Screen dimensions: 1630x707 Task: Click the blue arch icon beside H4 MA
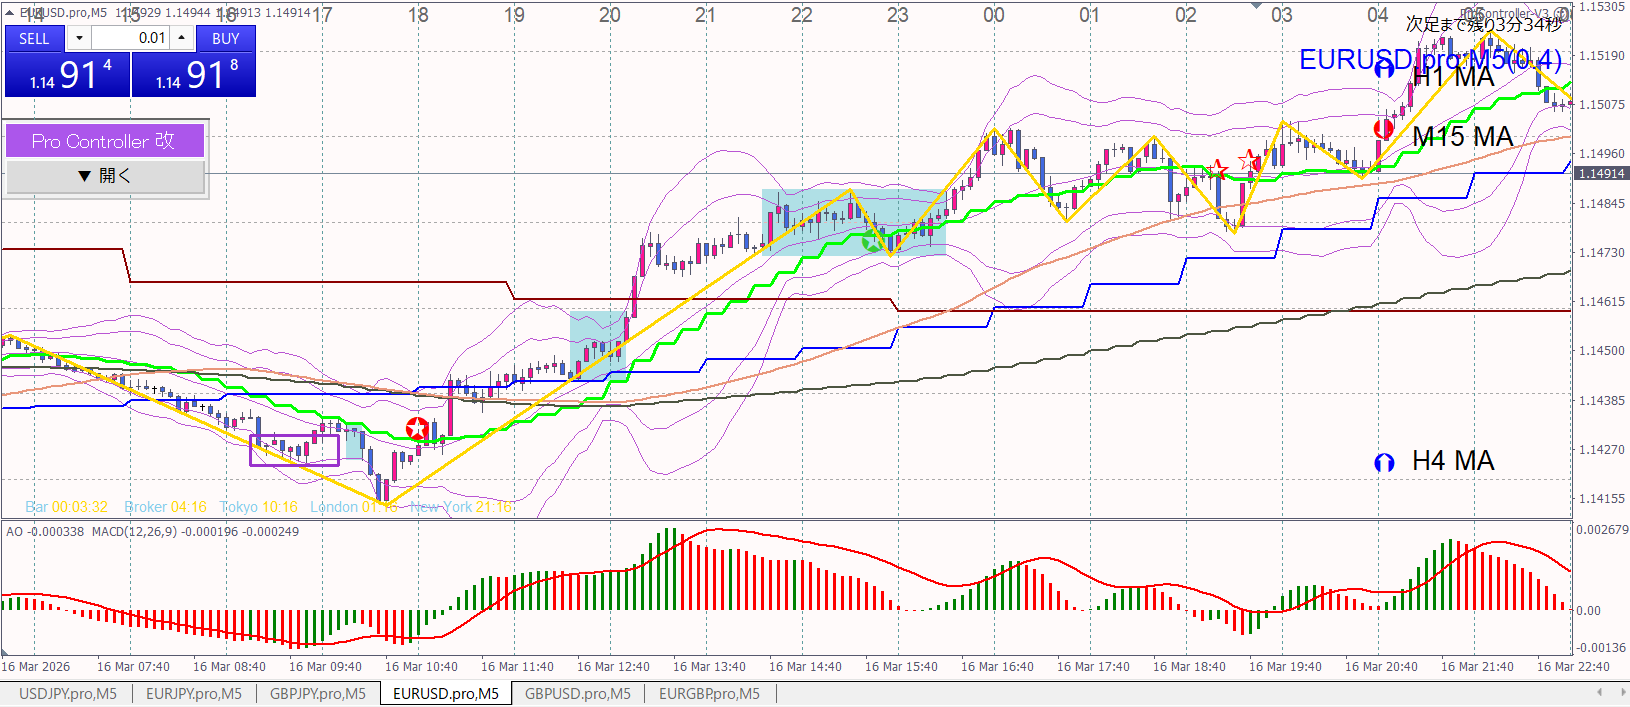click(x=1384, y=462)
